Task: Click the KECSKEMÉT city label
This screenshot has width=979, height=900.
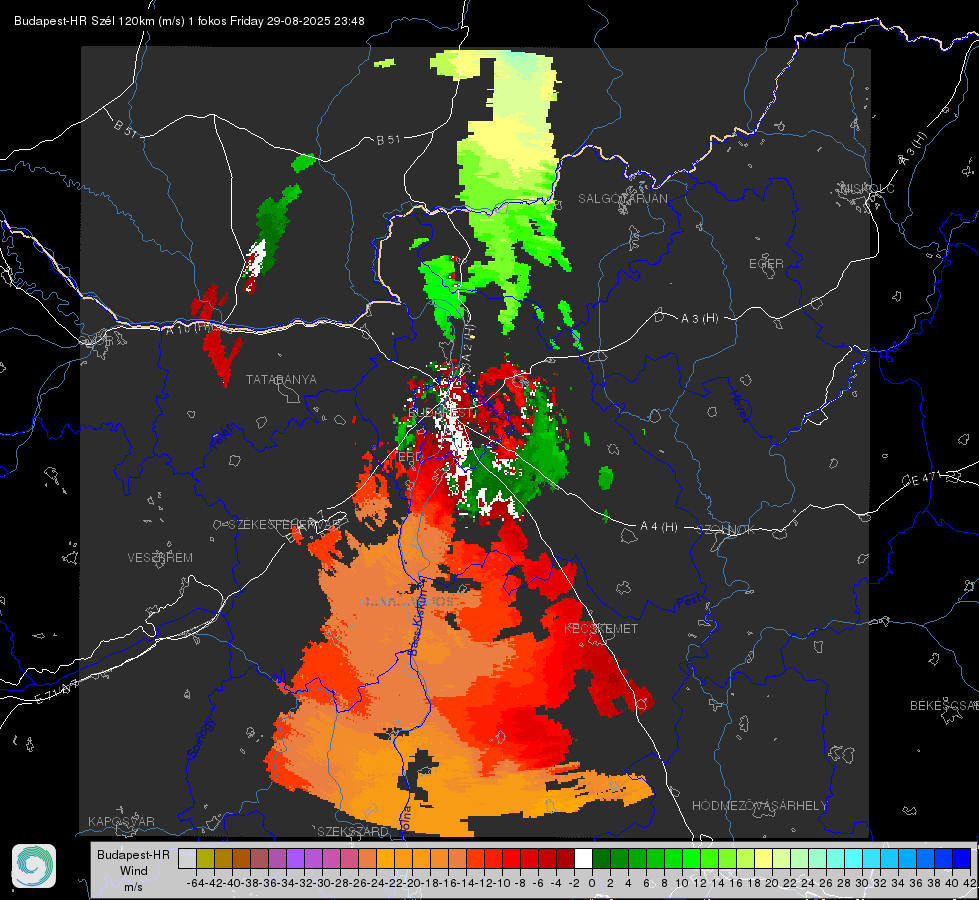Action: 601,628
